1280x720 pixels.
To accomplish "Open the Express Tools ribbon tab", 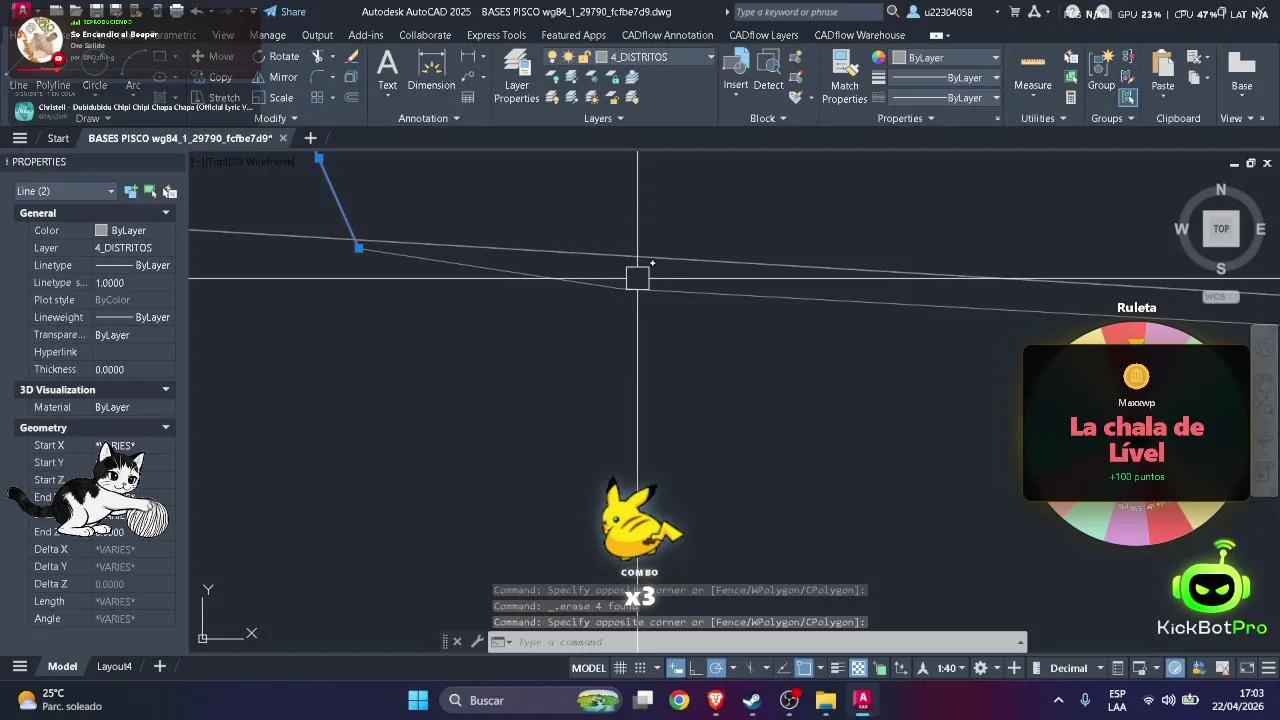I will pos(496,35).
